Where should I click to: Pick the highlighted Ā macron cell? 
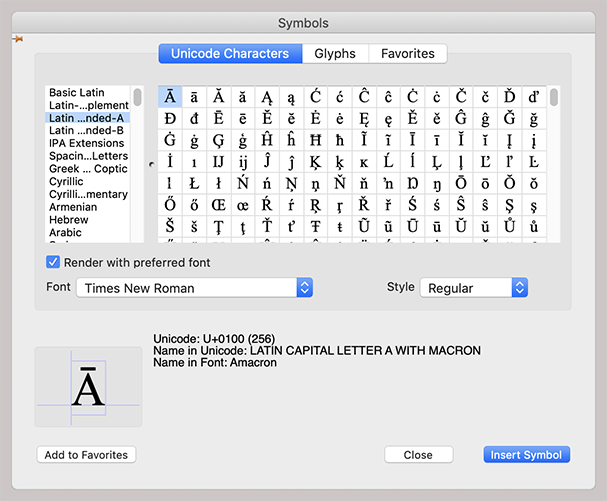click(170, 97)
